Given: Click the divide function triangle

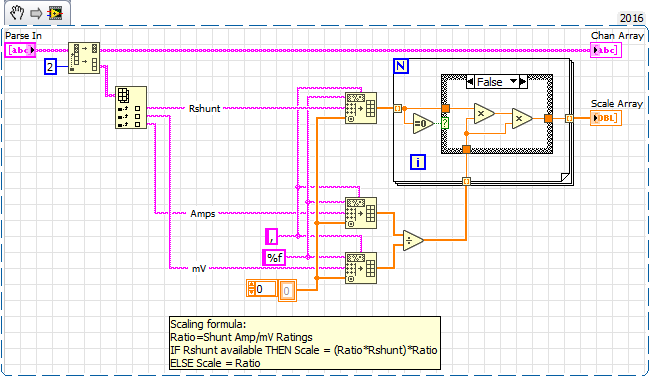Looking at the screenshot, I should pyautogui.click(x=413, y=241).
